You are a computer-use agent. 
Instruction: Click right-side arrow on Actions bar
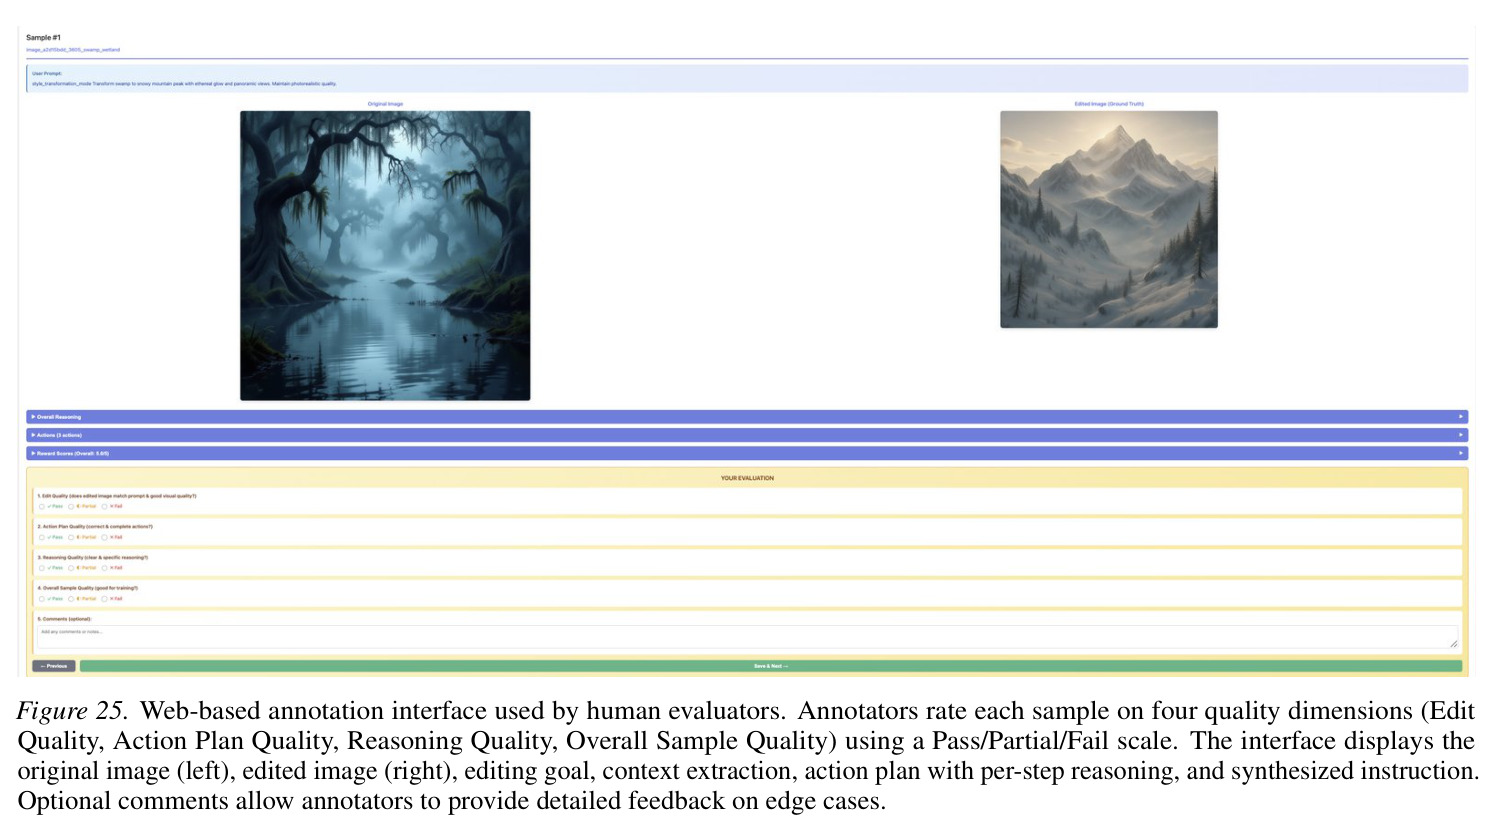pos(1460,435)
